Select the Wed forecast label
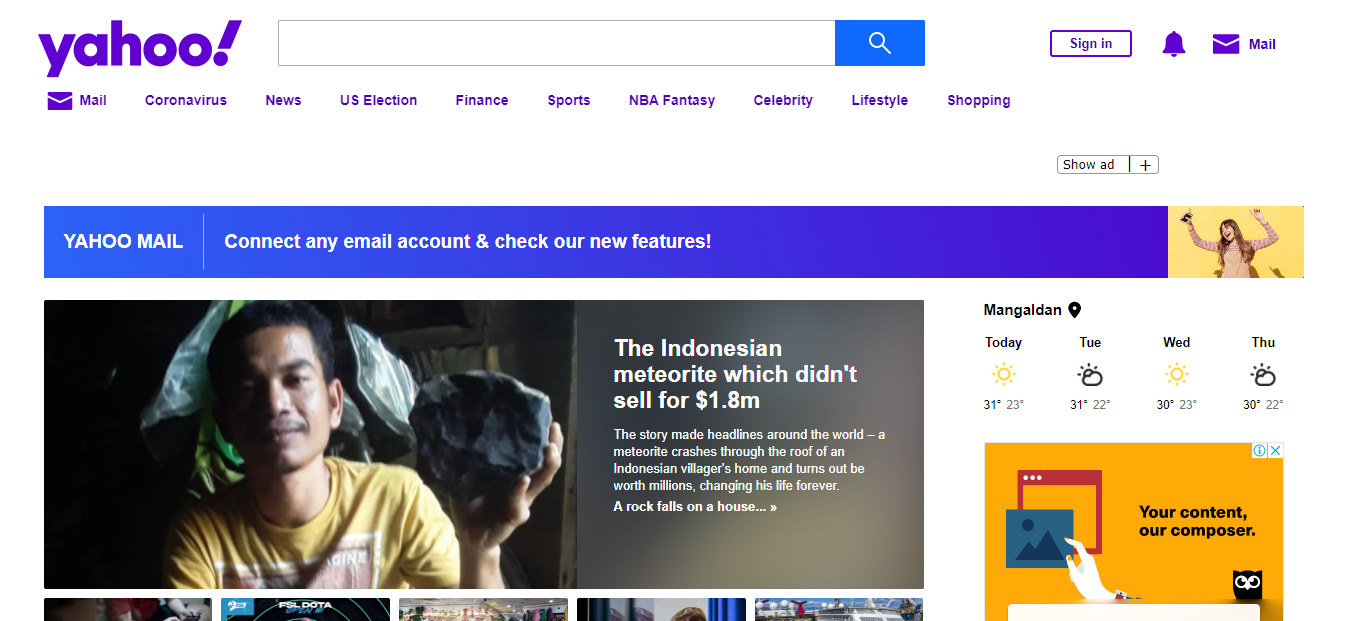Viewport: 1348px width, 621px height. pyautogui.click(x=1177, y=342)
